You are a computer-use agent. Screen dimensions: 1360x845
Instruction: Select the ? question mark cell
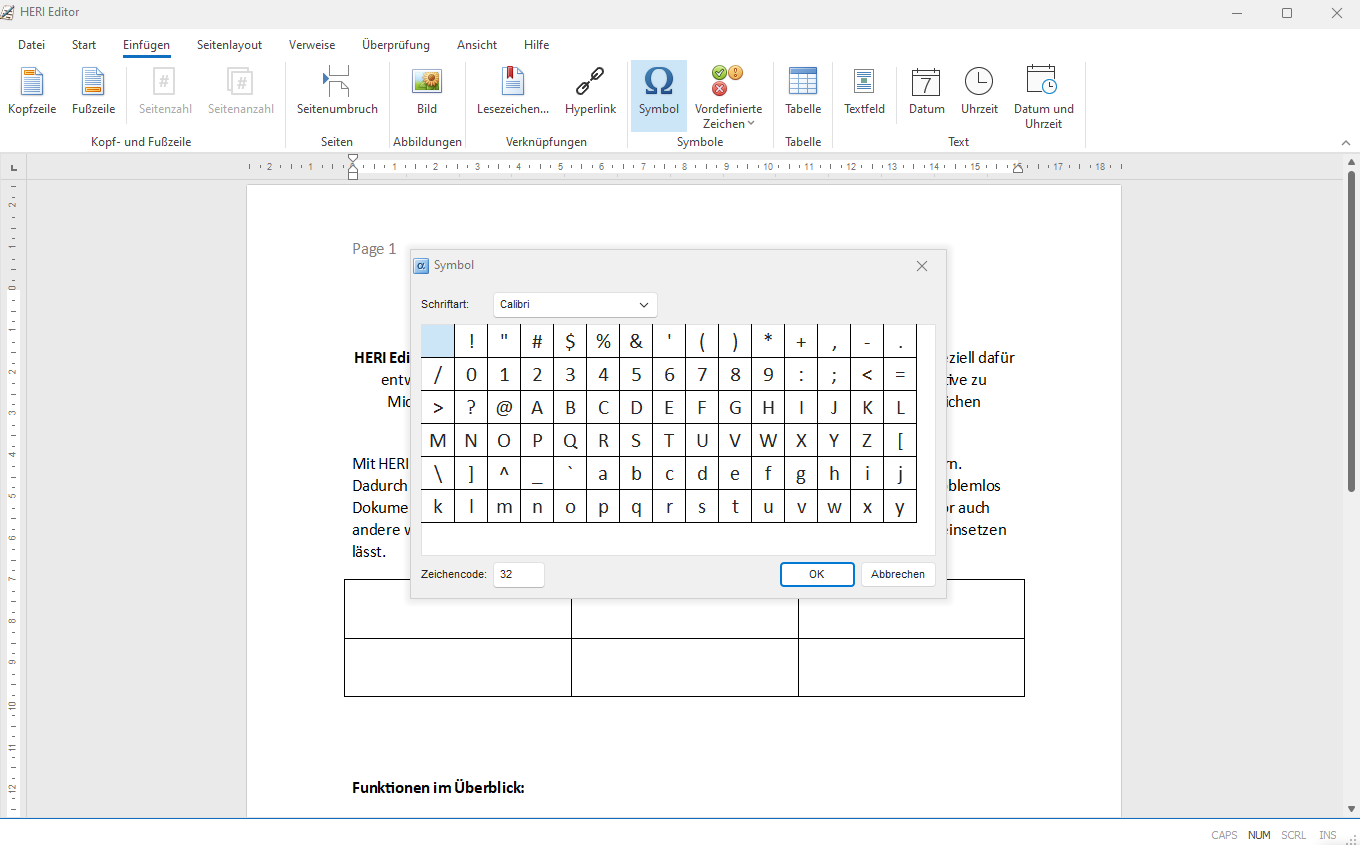(x=471, y=407)
